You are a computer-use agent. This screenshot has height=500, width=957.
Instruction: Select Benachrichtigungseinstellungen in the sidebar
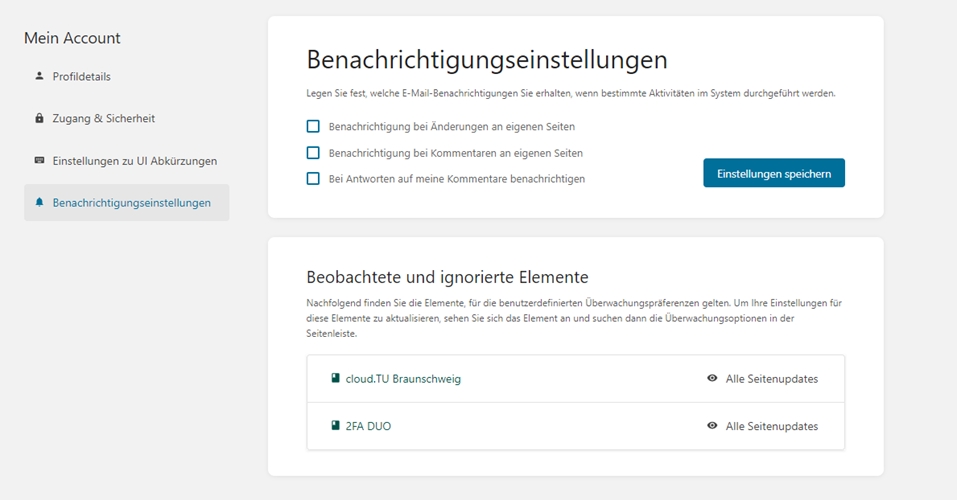tap(131, 202)
